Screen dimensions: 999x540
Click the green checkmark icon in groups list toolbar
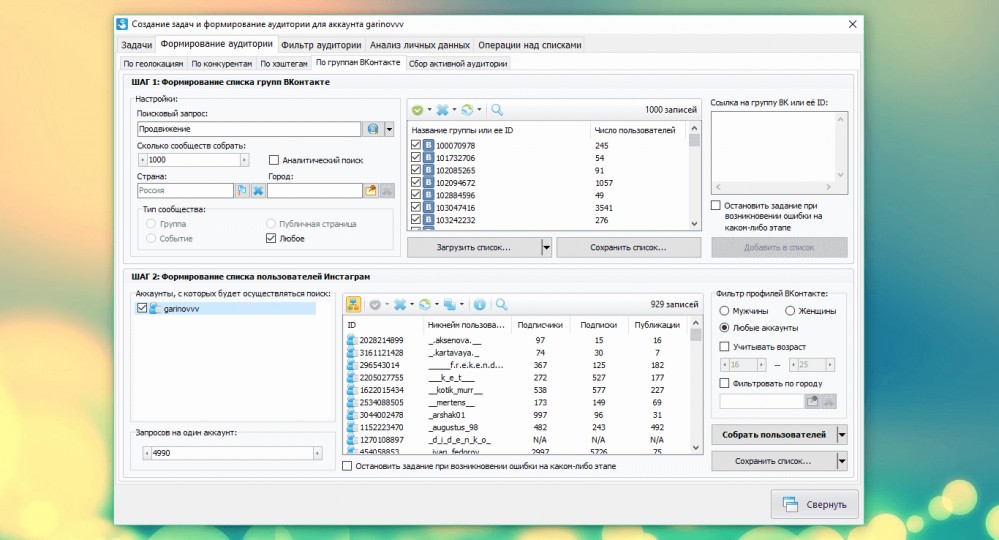pos(417,110)
